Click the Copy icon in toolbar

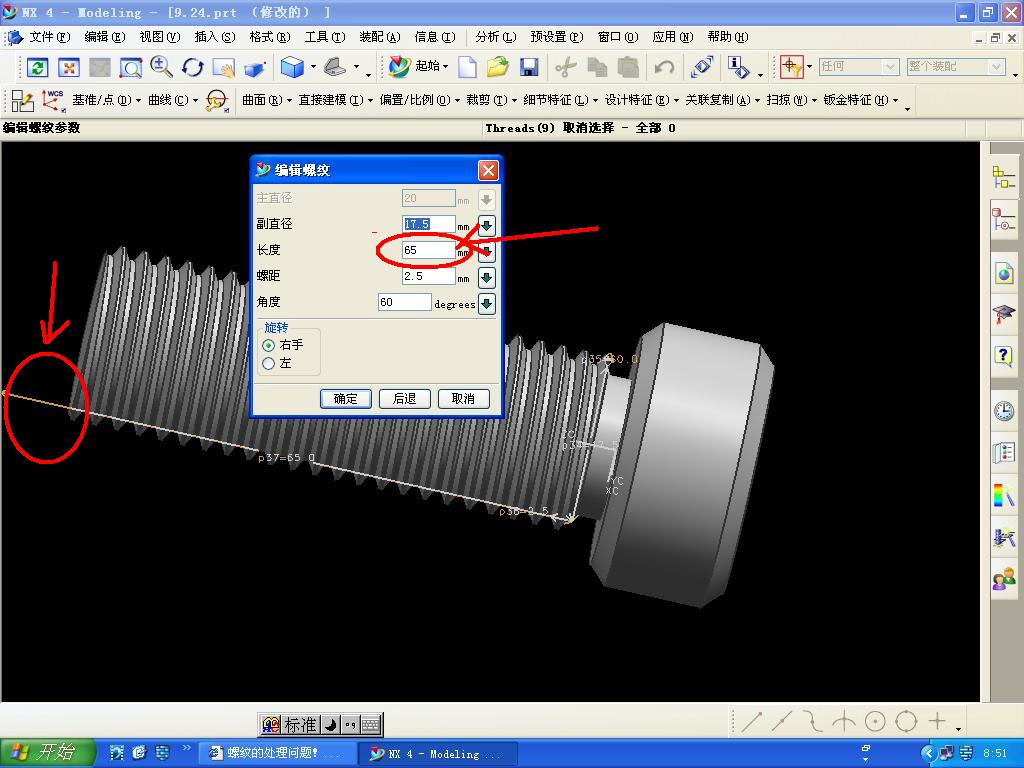coord(598,67)
